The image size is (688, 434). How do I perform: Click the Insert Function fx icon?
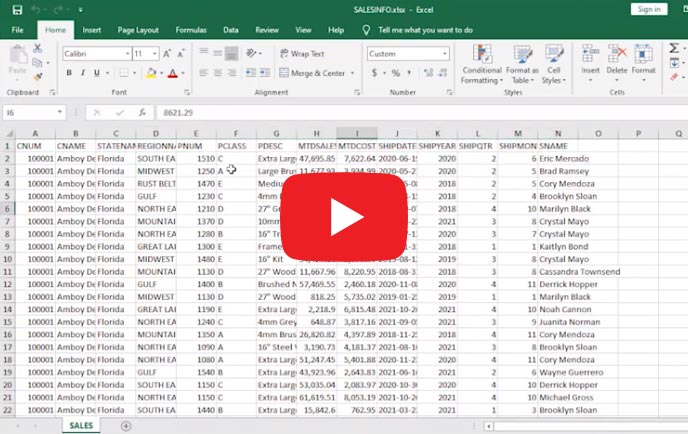(143, 112)
